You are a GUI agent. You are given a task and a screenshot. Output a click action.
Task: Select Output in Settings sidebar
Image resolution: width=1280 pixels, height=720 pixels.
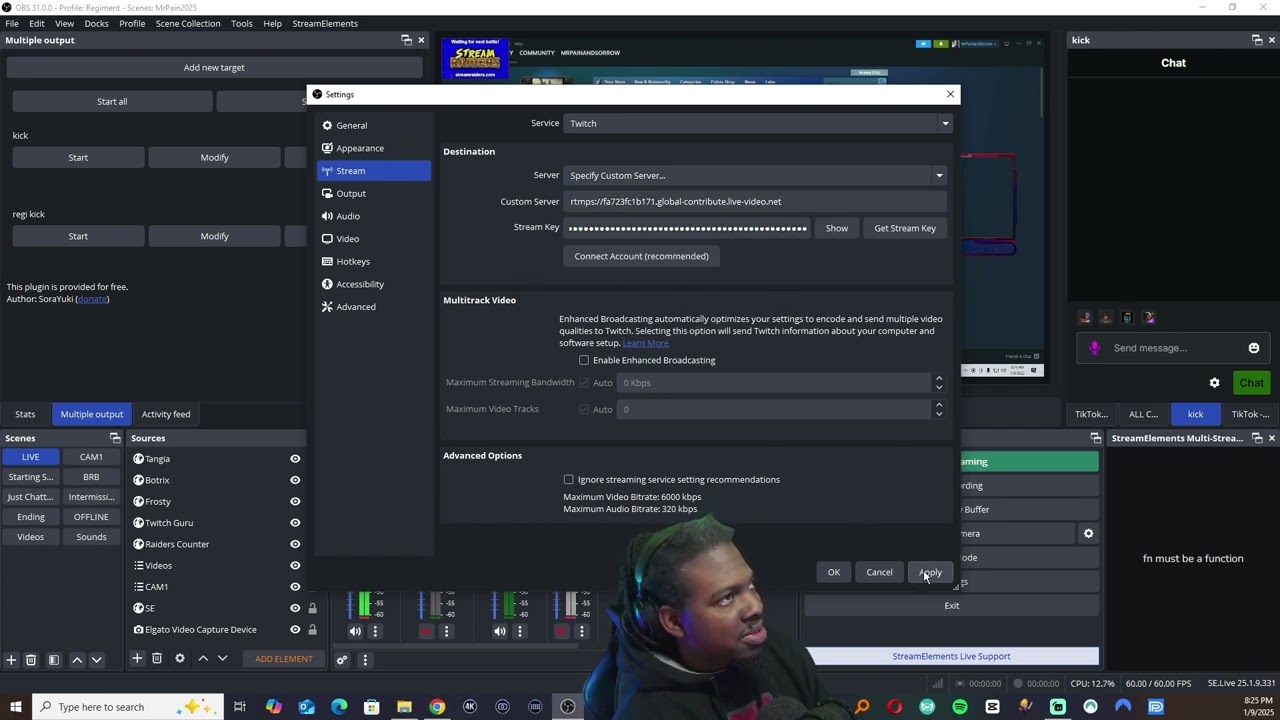(x=374, y=193)
